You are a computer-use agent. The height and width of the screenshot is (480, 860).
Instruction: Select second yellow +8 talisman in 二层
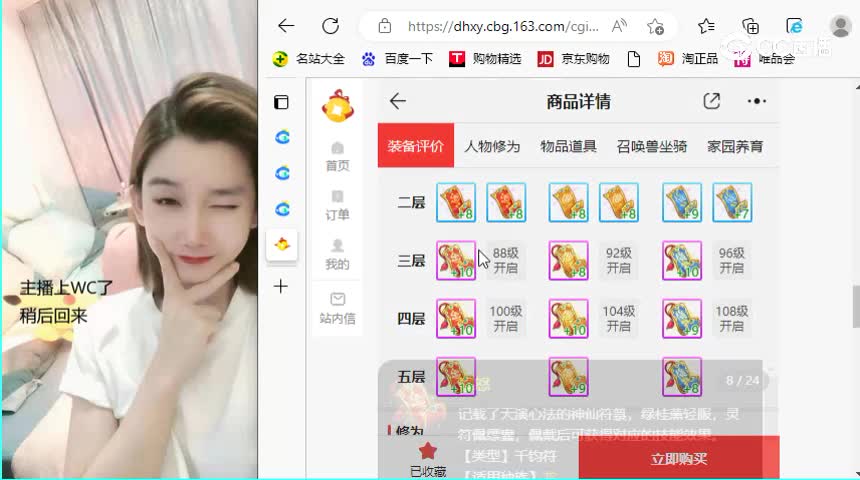point(619,202)
